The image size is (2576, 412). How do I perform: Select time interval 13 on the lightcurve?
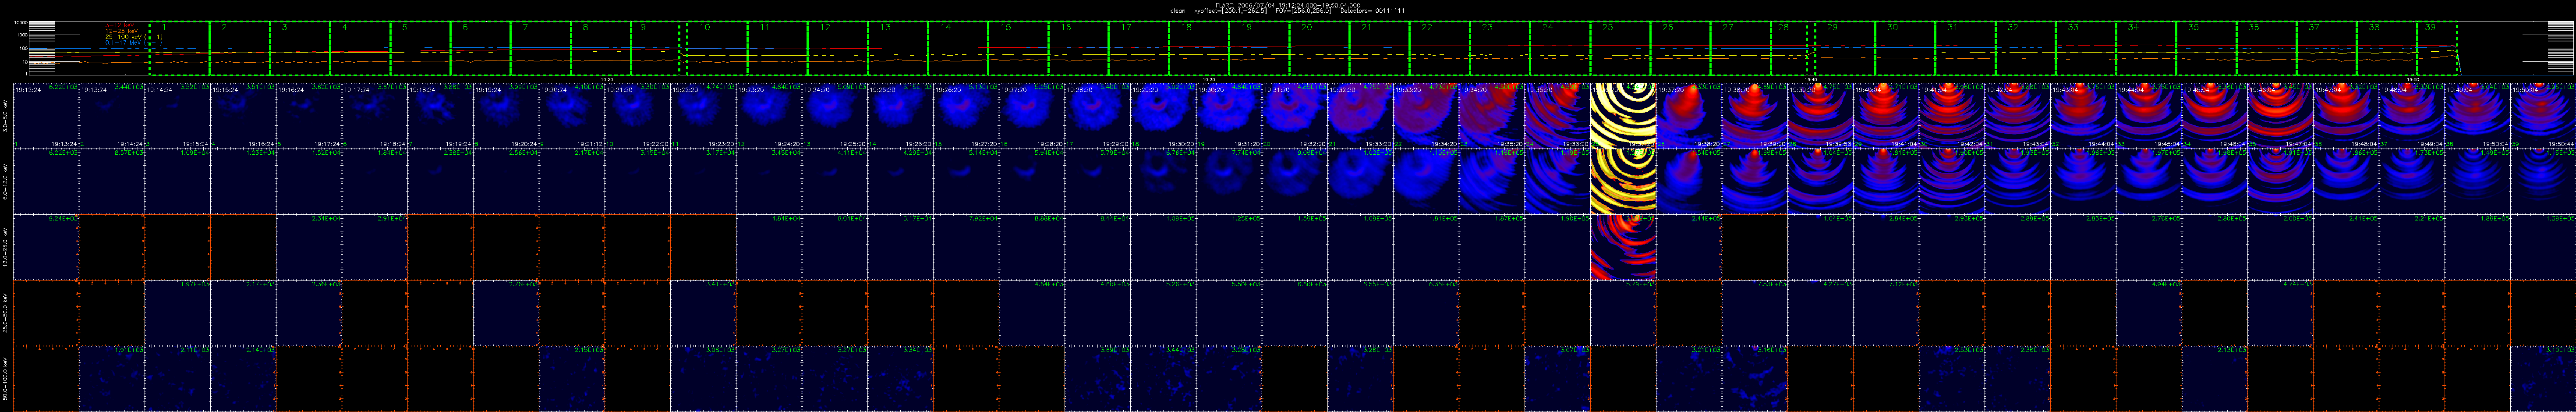[x=899, y=48]
